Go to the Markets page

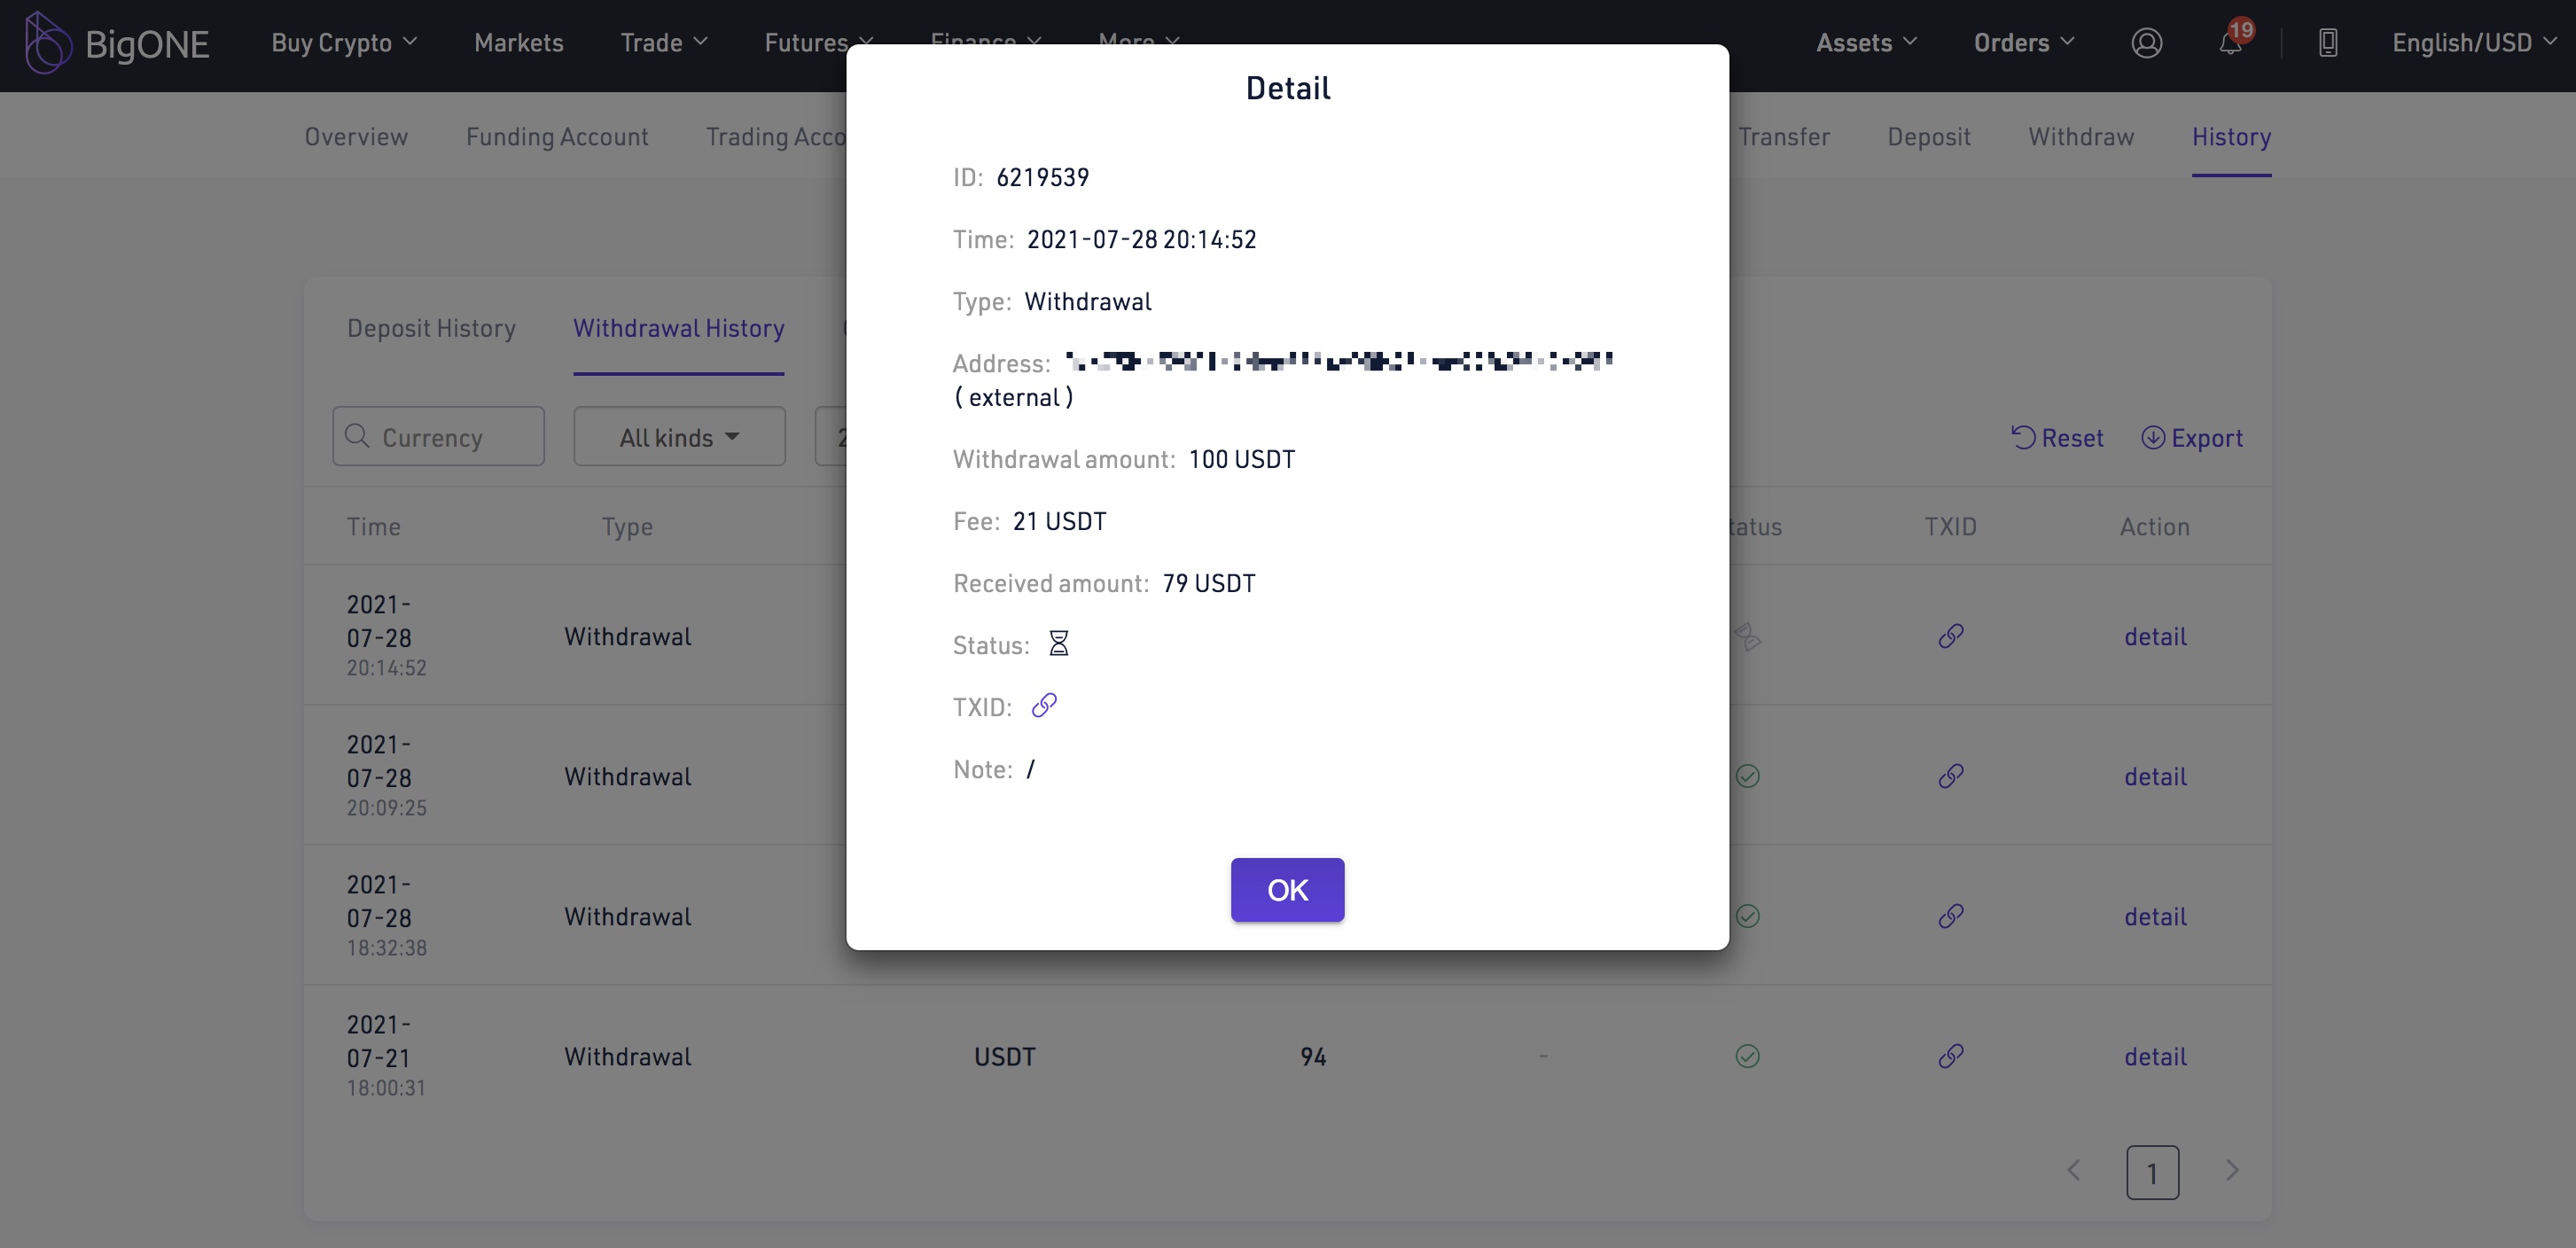[518, 43]
